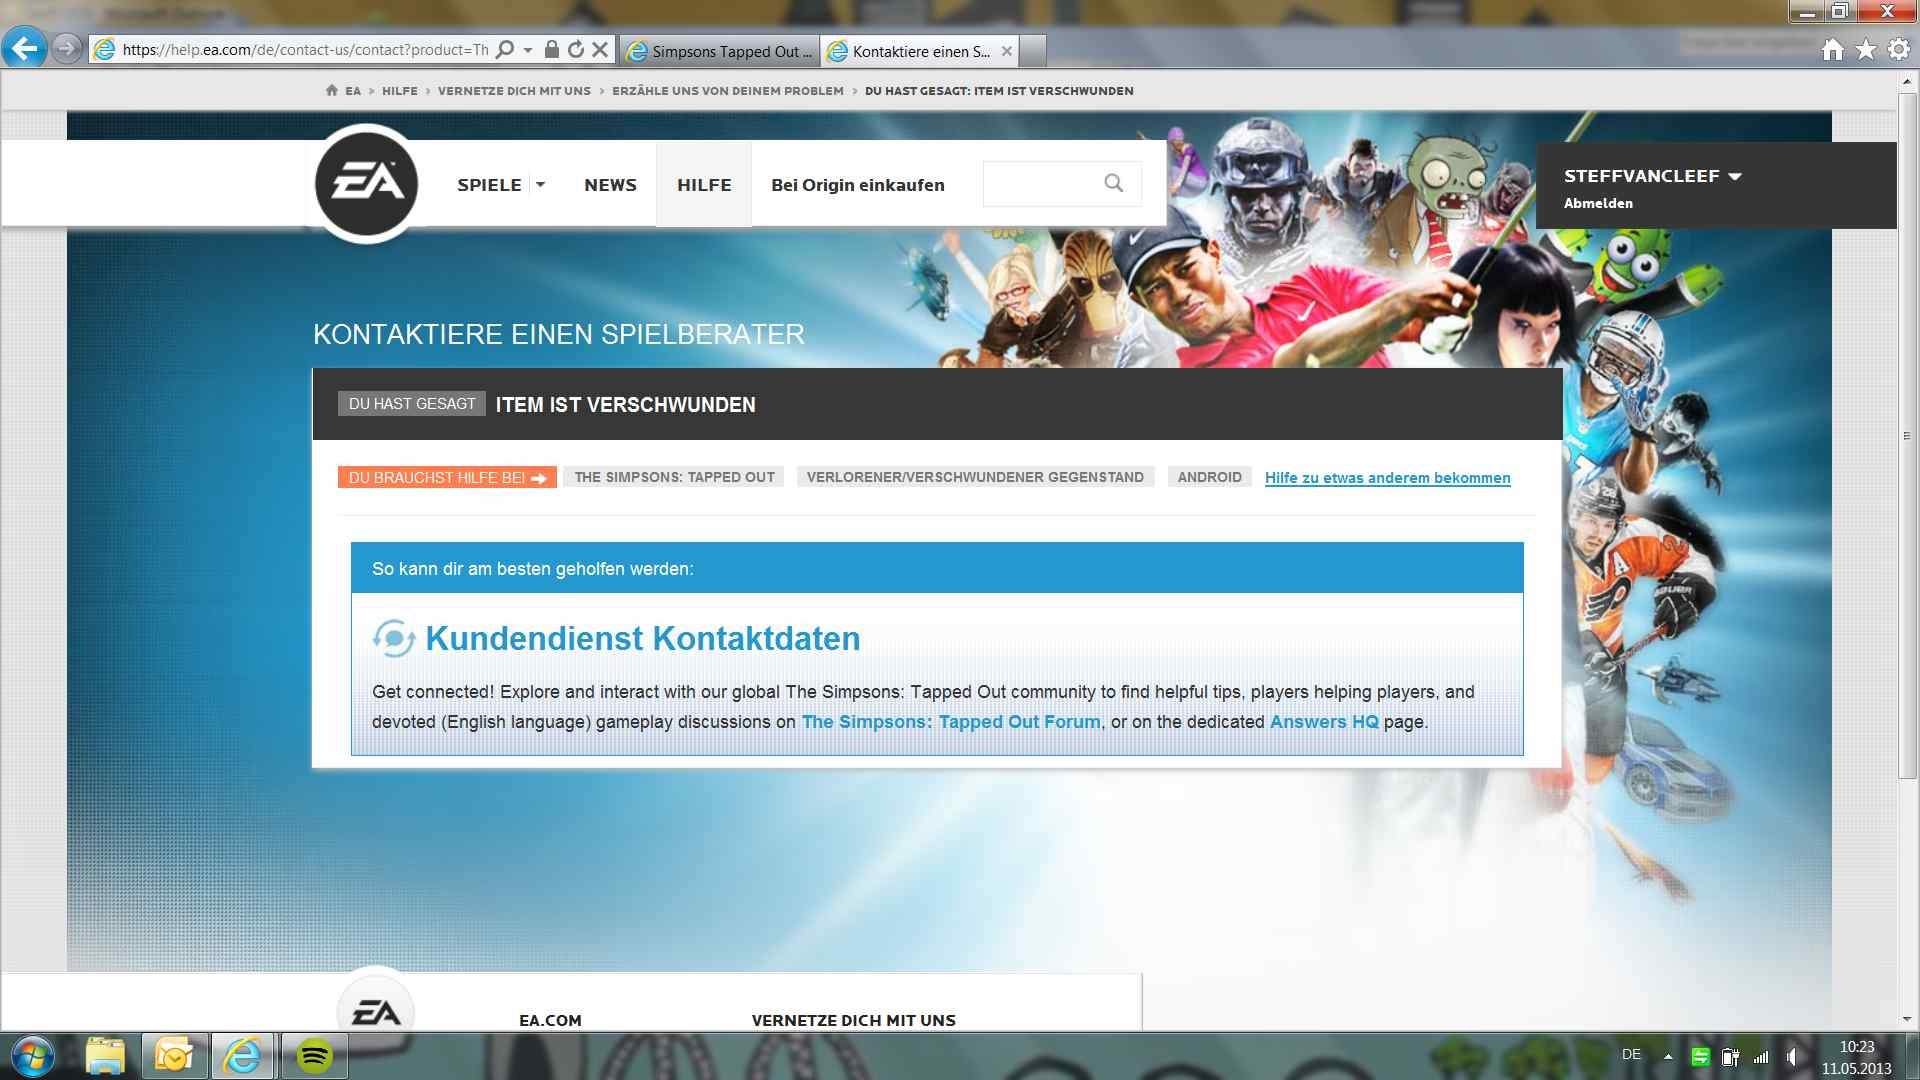The image size is (1920, 1080).
Task: Switch to Internet Explorer taskbar icon
Action: click(242, 1057)
